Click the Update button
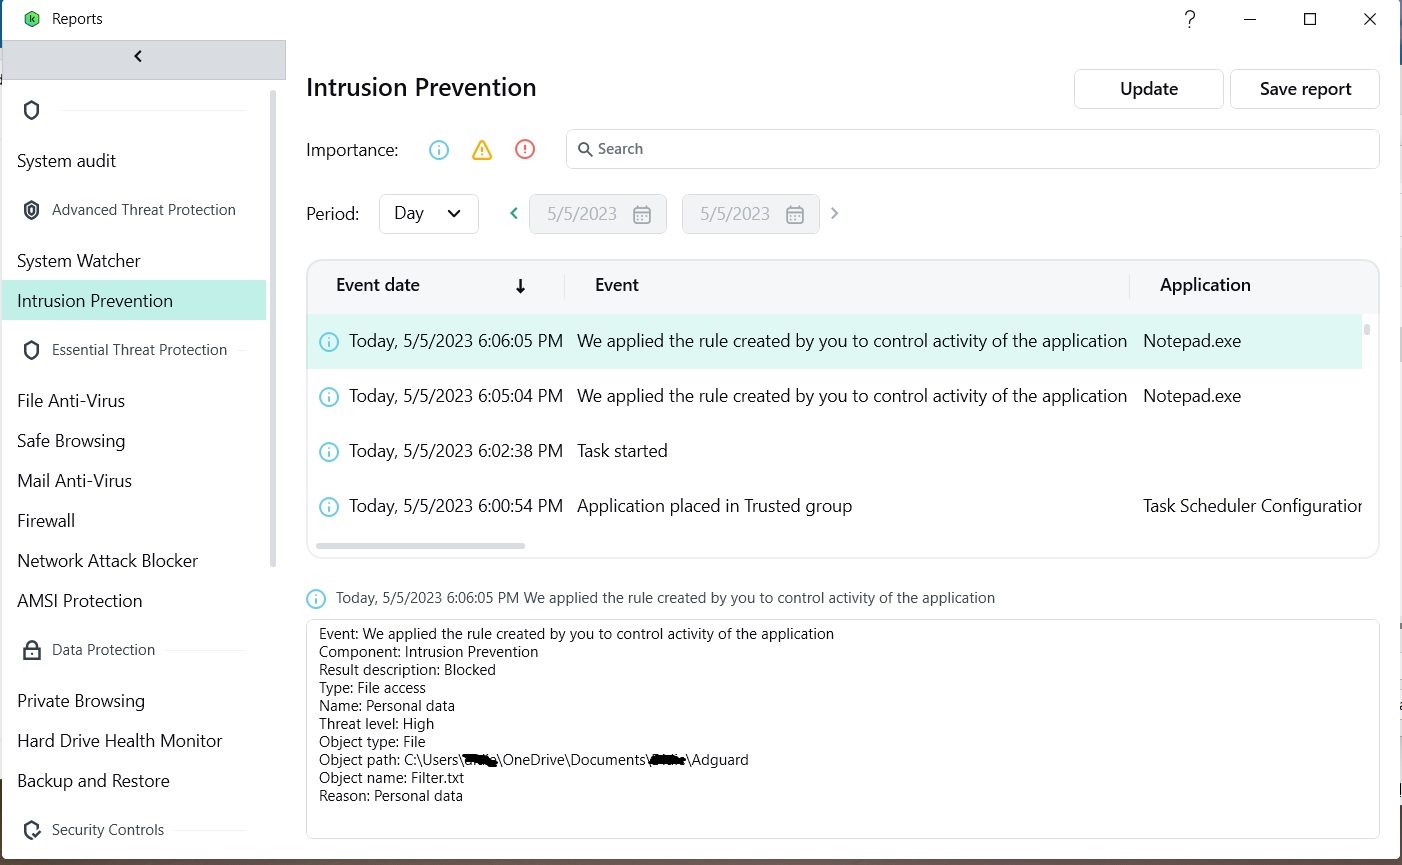Image resolution: width=1402 pixels, height=865 pixels. pyautogui.click(x=1148, y=89)
